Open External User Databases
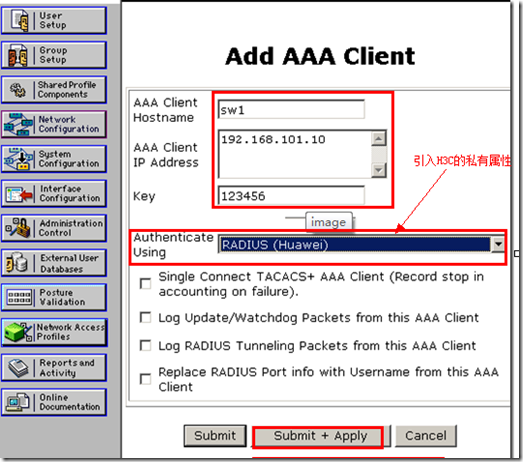 [x=54, y=263]
